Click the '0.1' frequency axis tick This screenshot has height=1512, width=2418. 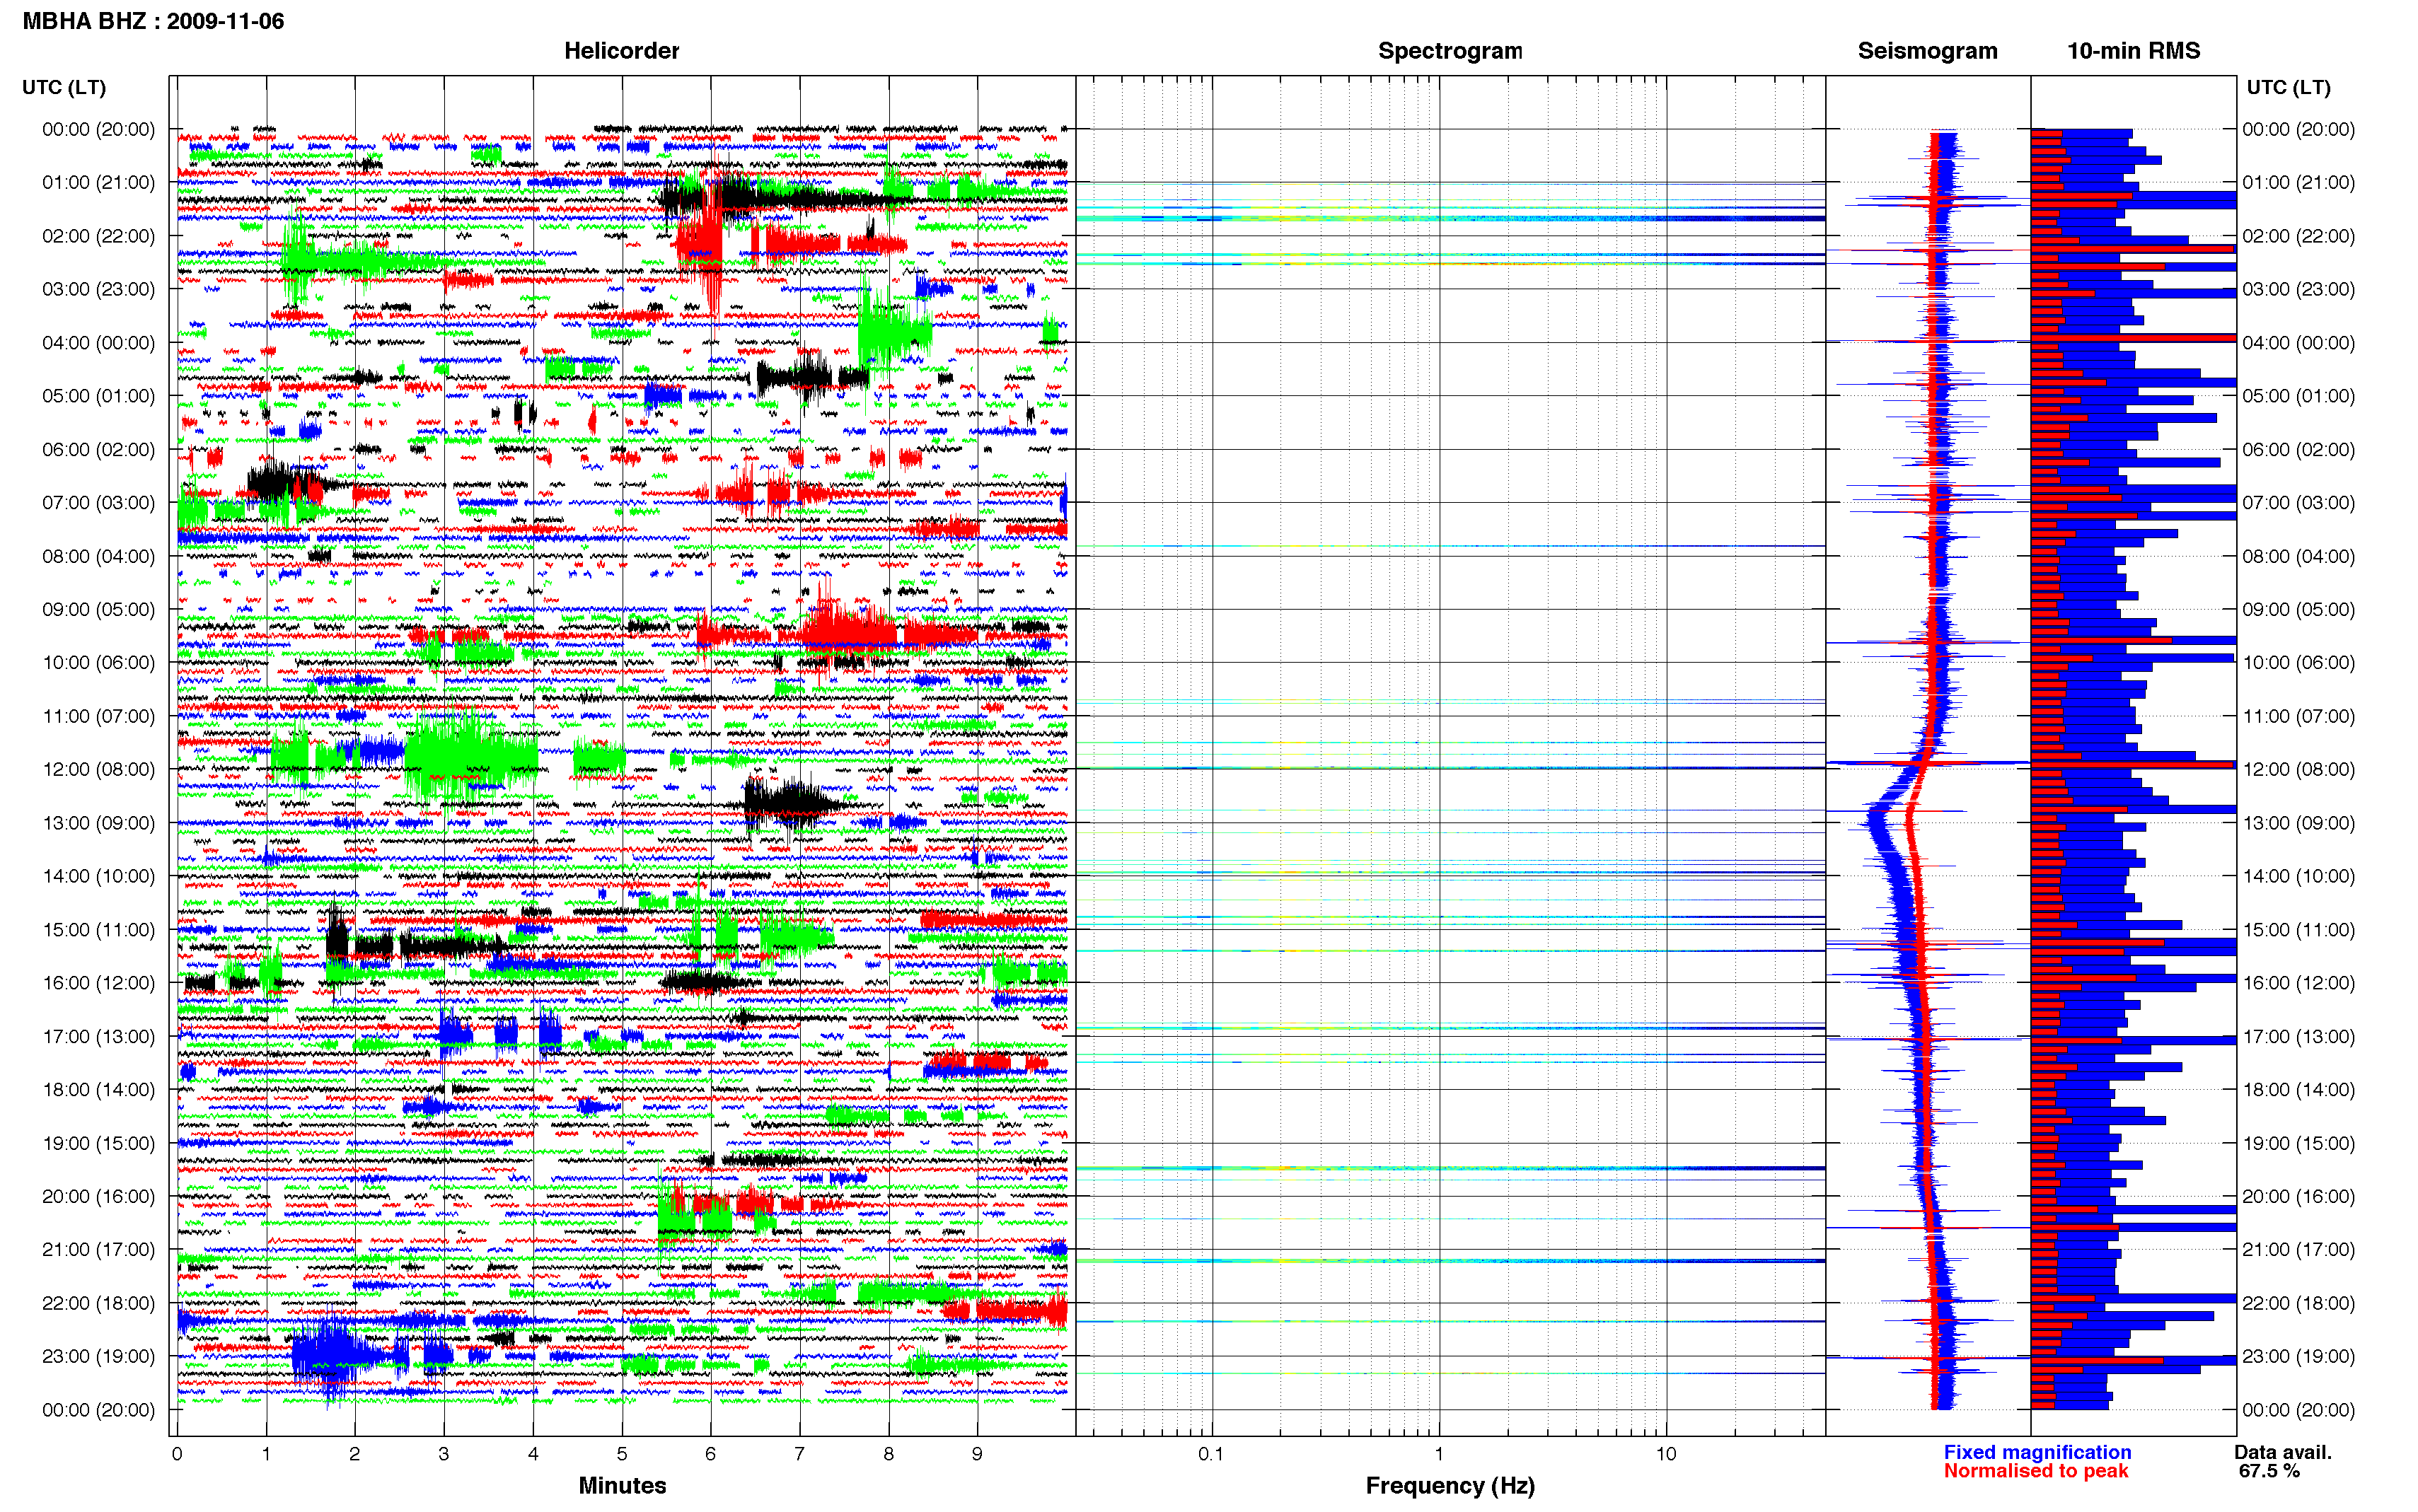(x=1211, y=1454)
